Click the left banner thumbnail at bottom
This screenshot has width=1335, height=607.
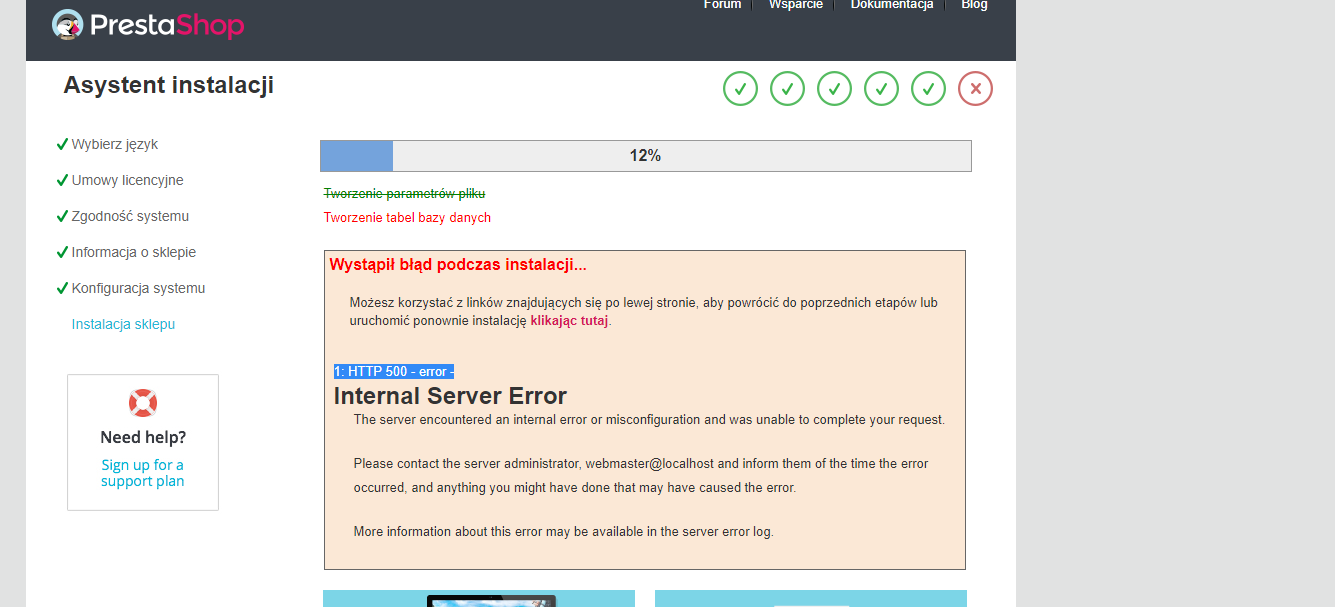[479, 598]
